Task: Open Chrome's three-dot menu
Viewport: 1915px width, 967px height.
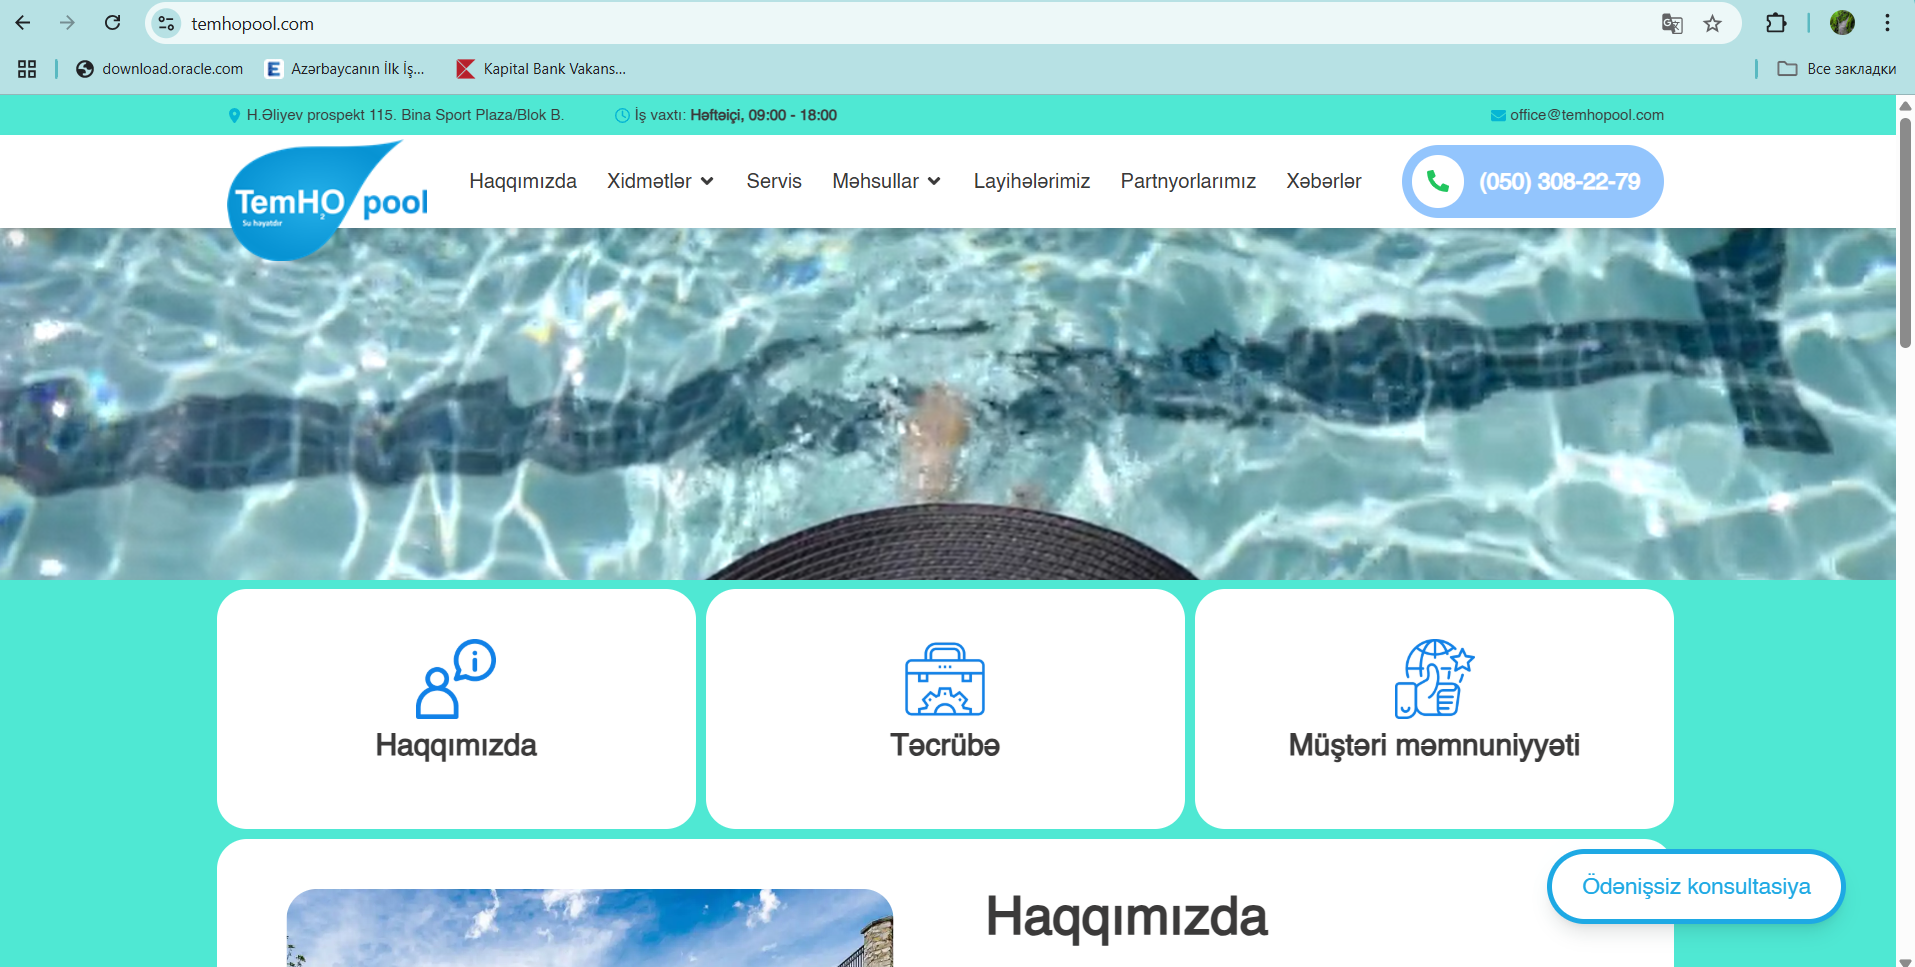Action: [x=1887, y=23]
